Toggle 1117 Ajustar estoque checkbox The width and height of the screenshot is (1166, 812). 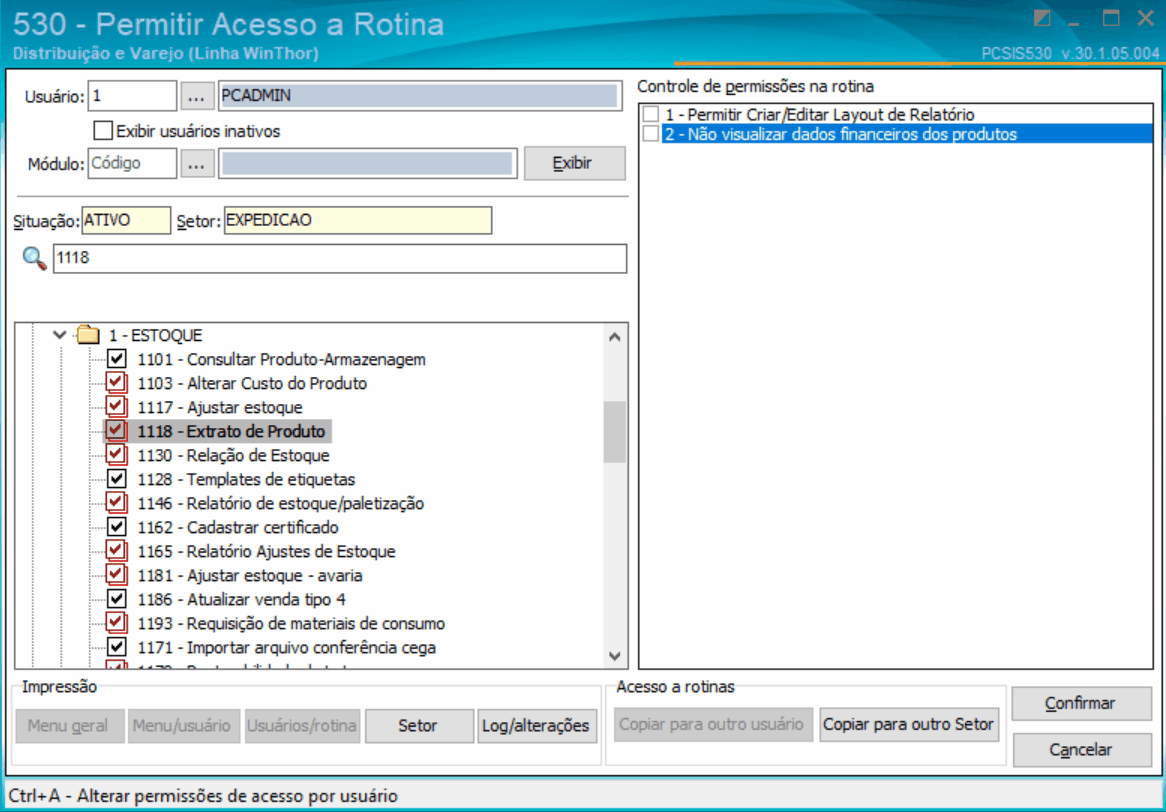(x=116, y=407)
